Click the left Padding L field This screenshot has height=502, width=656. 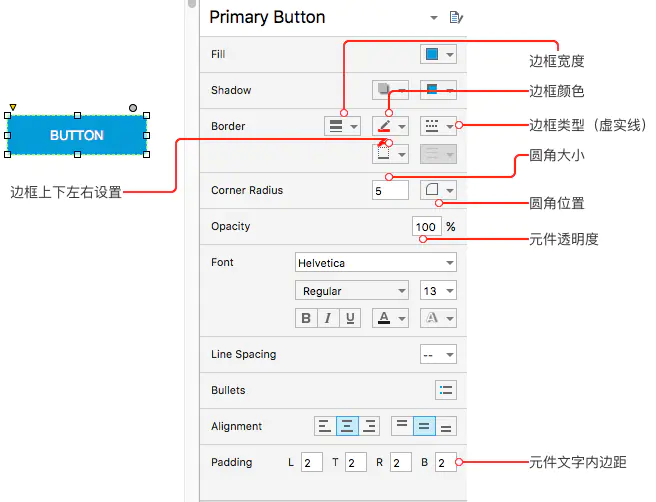click(x=312, y=462)
